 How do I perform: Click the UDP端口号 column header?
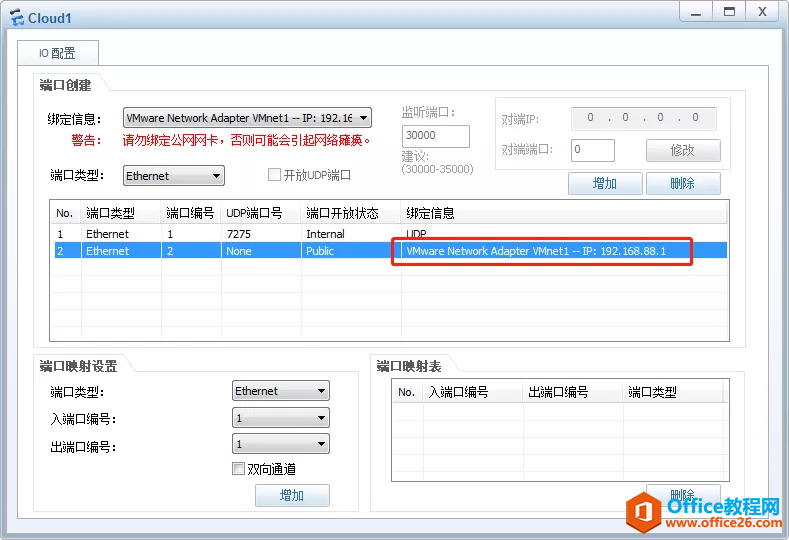261,213
